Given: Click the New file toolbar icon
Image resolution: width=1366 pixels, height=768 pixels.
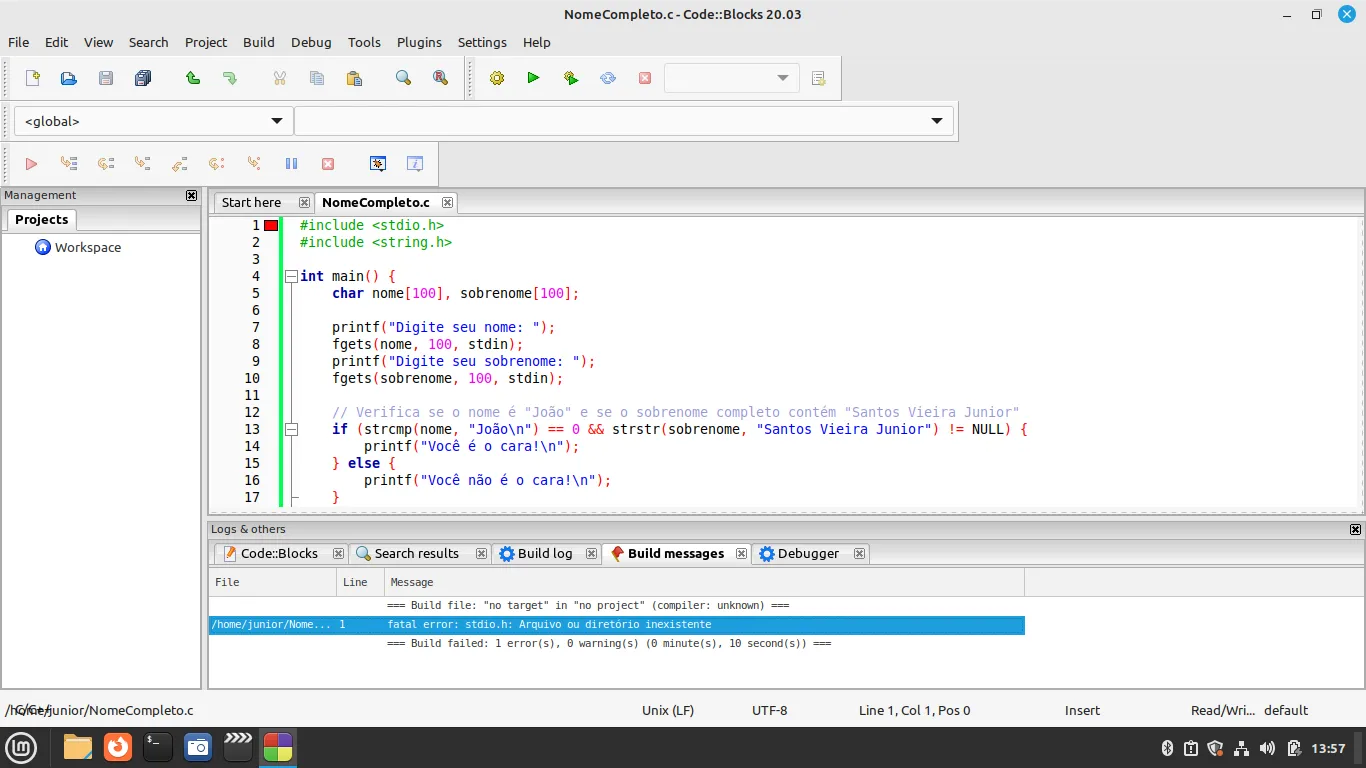Looking at the screenshot, I should [33, 78].
